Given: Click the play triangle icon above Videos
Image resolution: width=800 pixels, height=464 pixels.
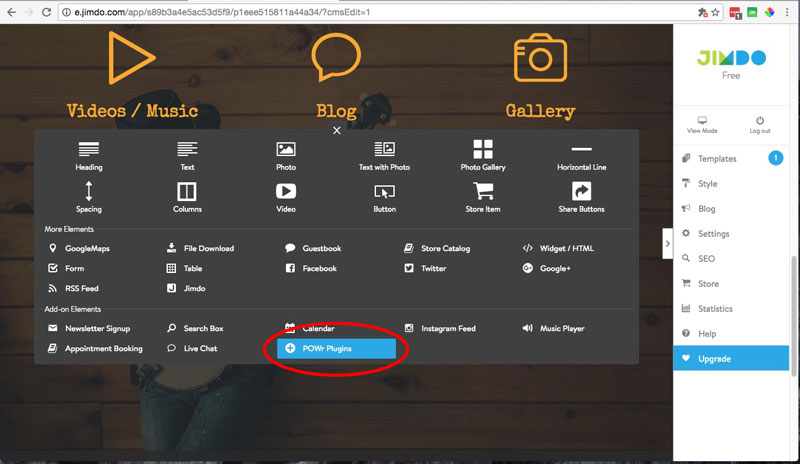Looking at the screenshot, I should click(x=131, y=57).
